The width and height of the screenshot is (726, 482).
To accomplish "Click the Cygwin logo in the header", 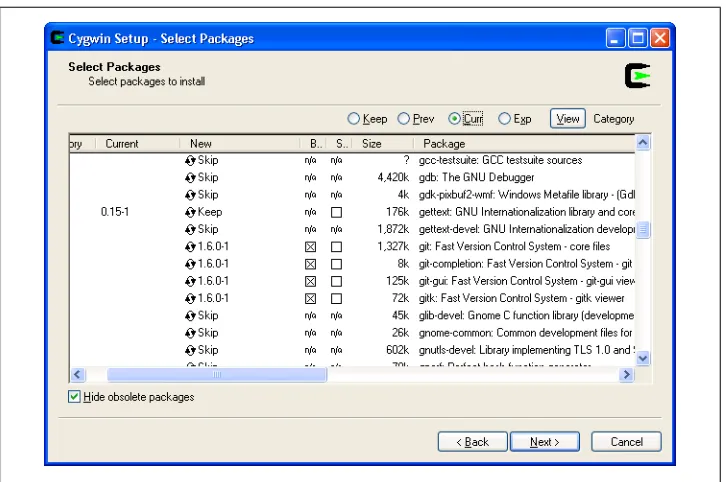I will tap(638, 76).
